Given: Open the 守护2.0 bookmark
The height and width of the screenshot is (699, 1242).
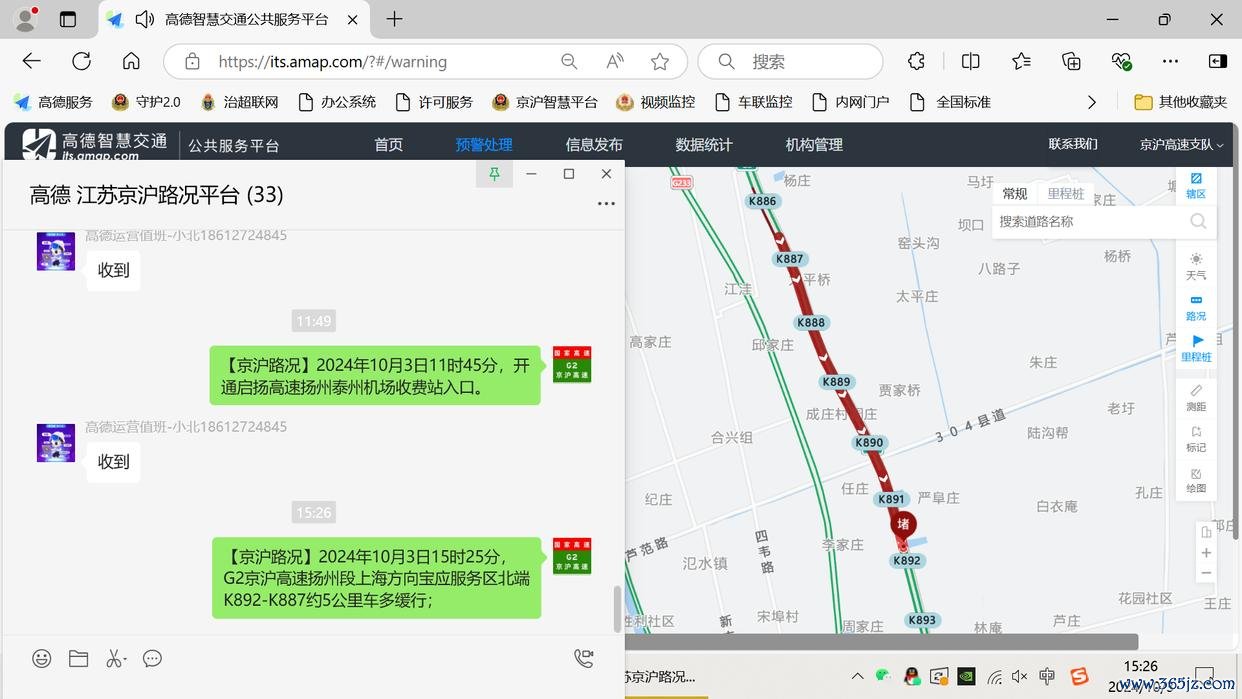Looking at the screenshot, I should pyautogui.click(x=147, y=102).
